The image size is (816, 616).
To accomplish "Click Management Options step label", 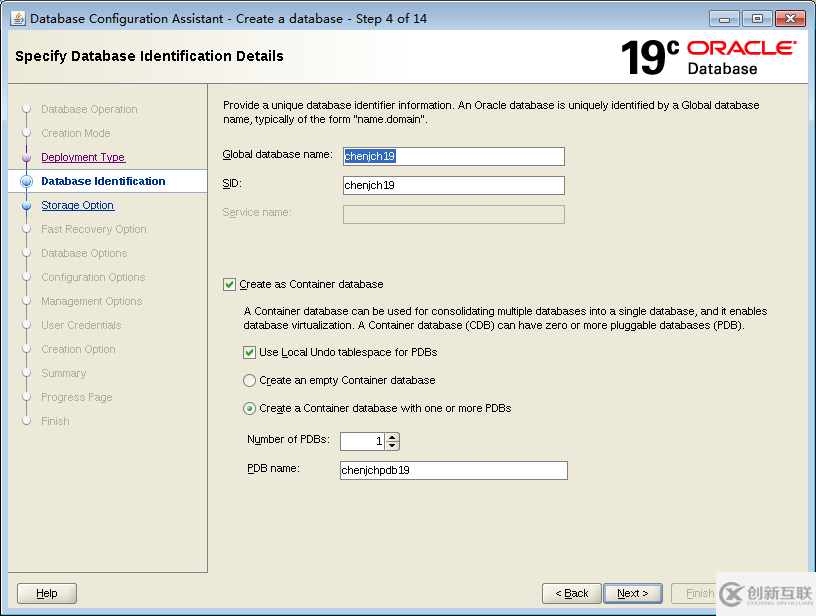I will point(92,301).
